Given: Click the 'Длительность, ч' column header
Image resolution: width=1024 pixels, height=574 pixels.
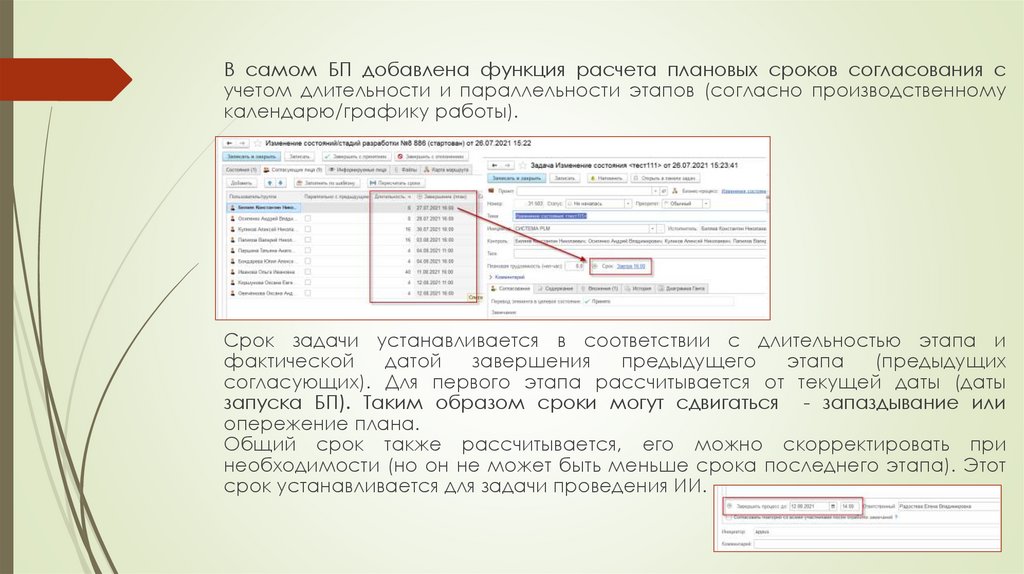Looking at the screenshot, I should (392, 196).
